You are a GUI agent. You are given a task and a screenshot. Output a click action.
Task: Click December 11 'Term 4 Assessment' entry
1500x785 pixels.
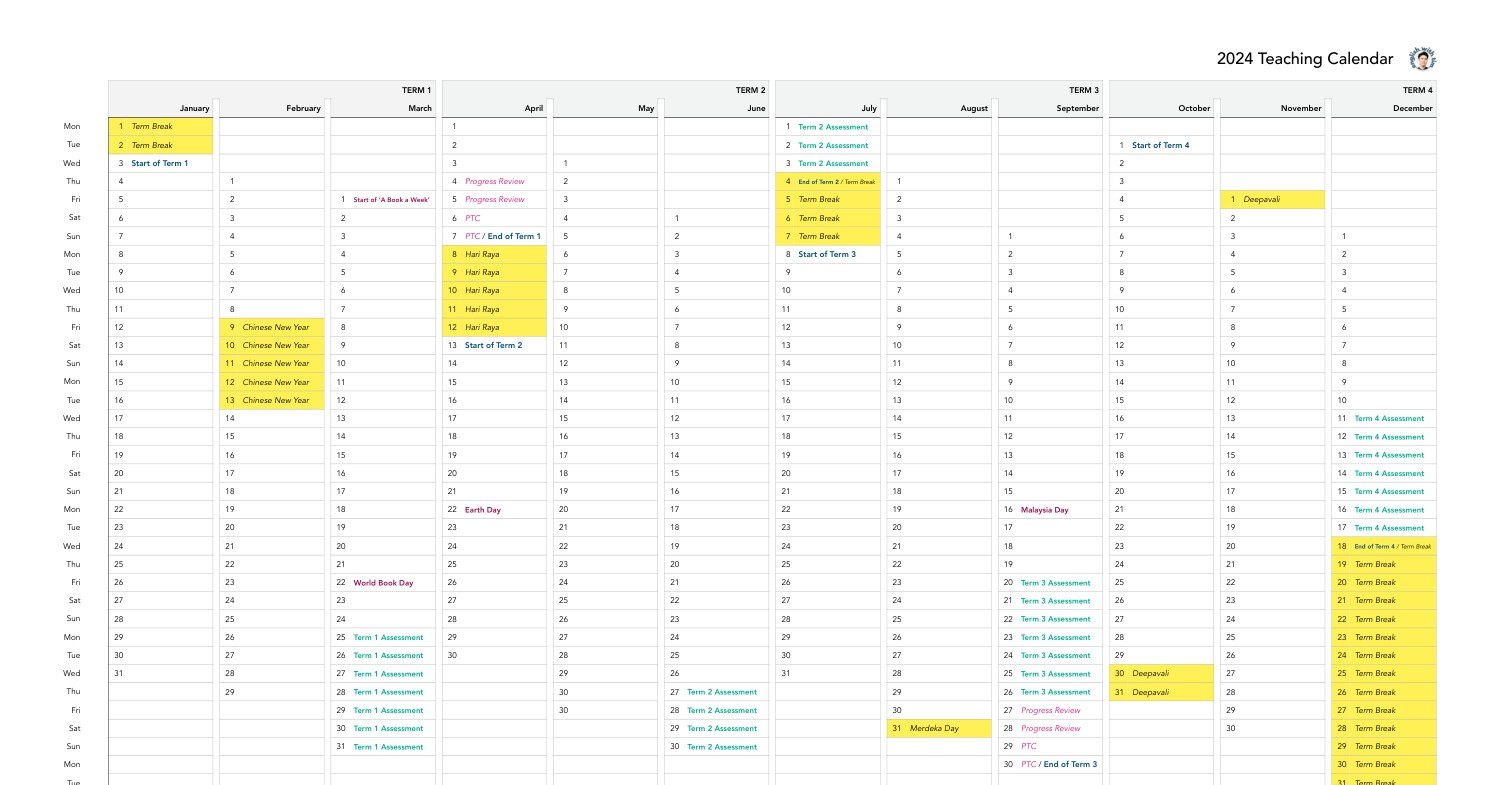(1389, 418)
